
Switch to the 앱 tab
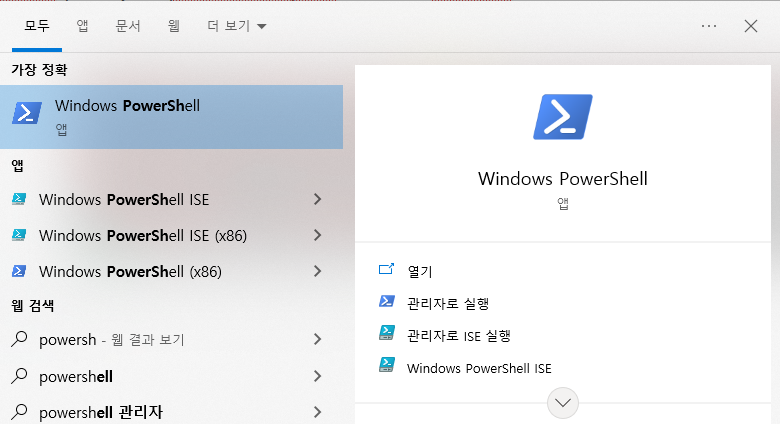(83, 26)
